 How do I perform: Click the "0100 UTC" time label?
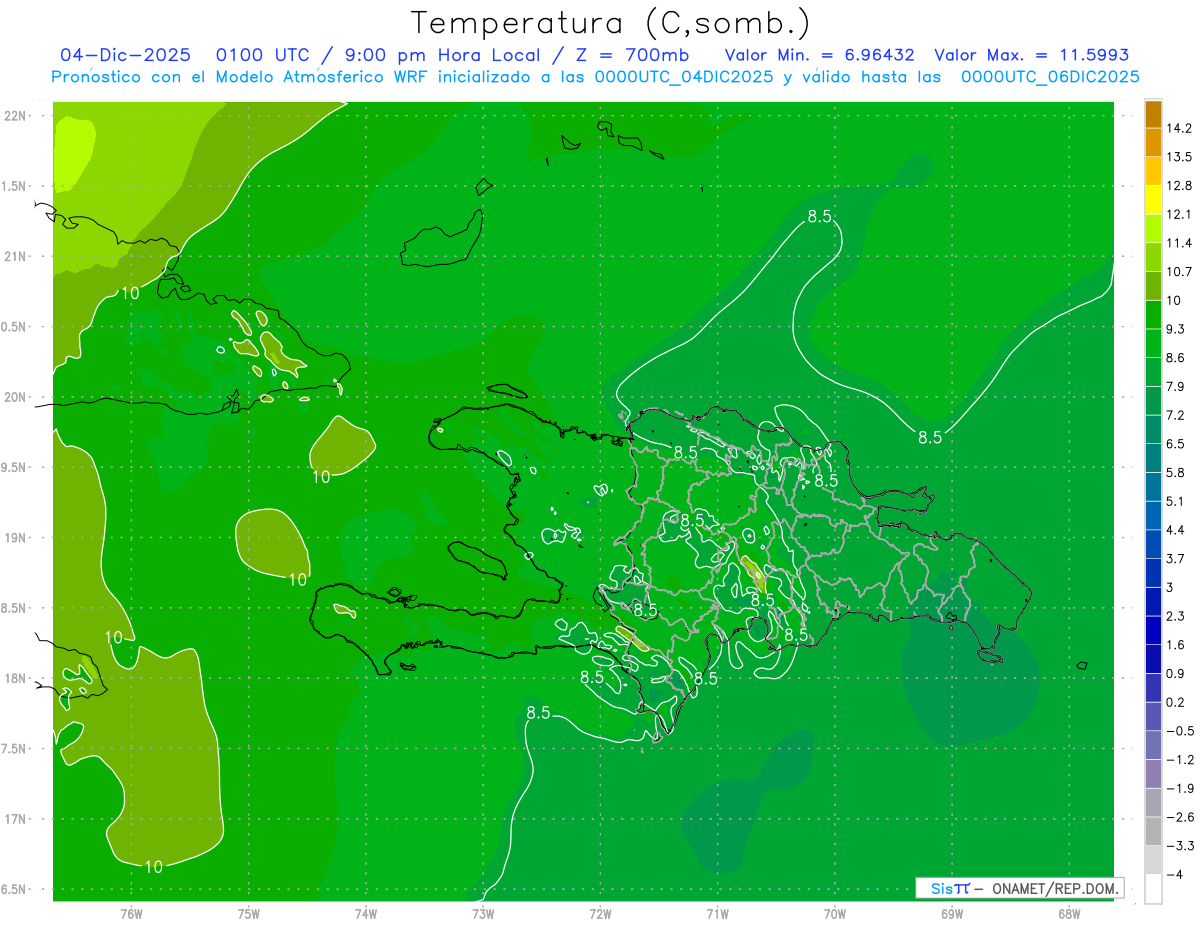pyautogui.click(x=261, y=55)
